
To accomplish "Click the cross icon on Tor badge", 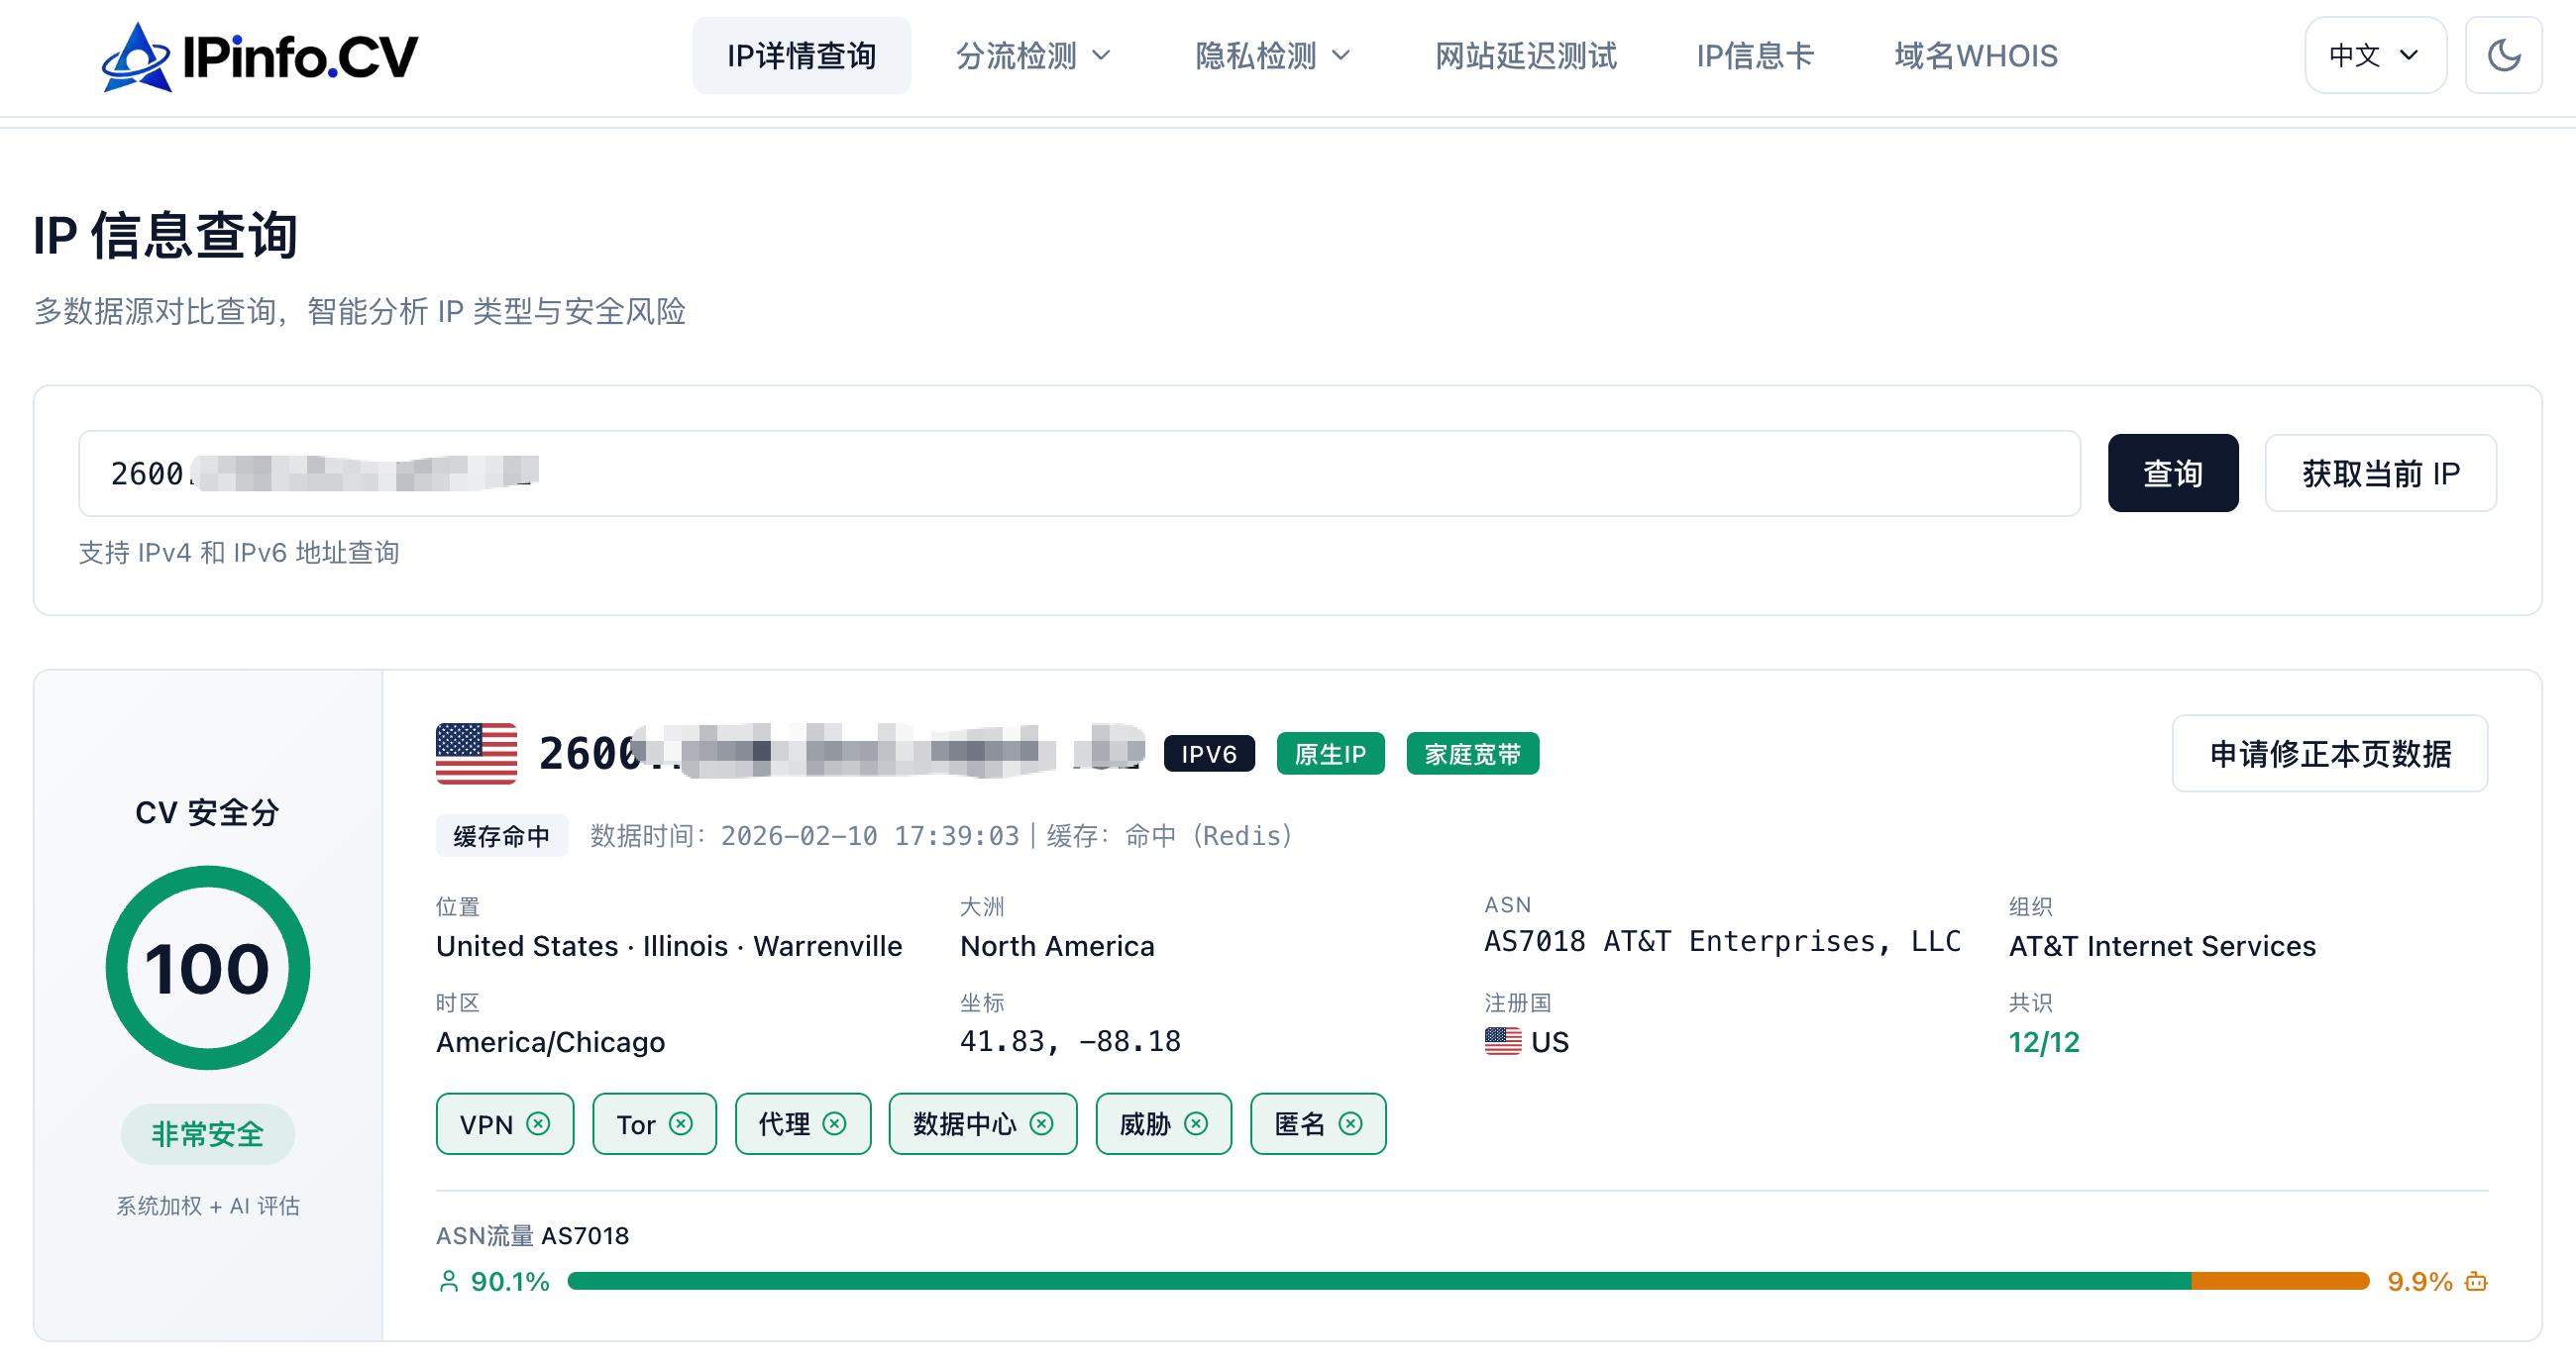I will tap(682, 1123).
